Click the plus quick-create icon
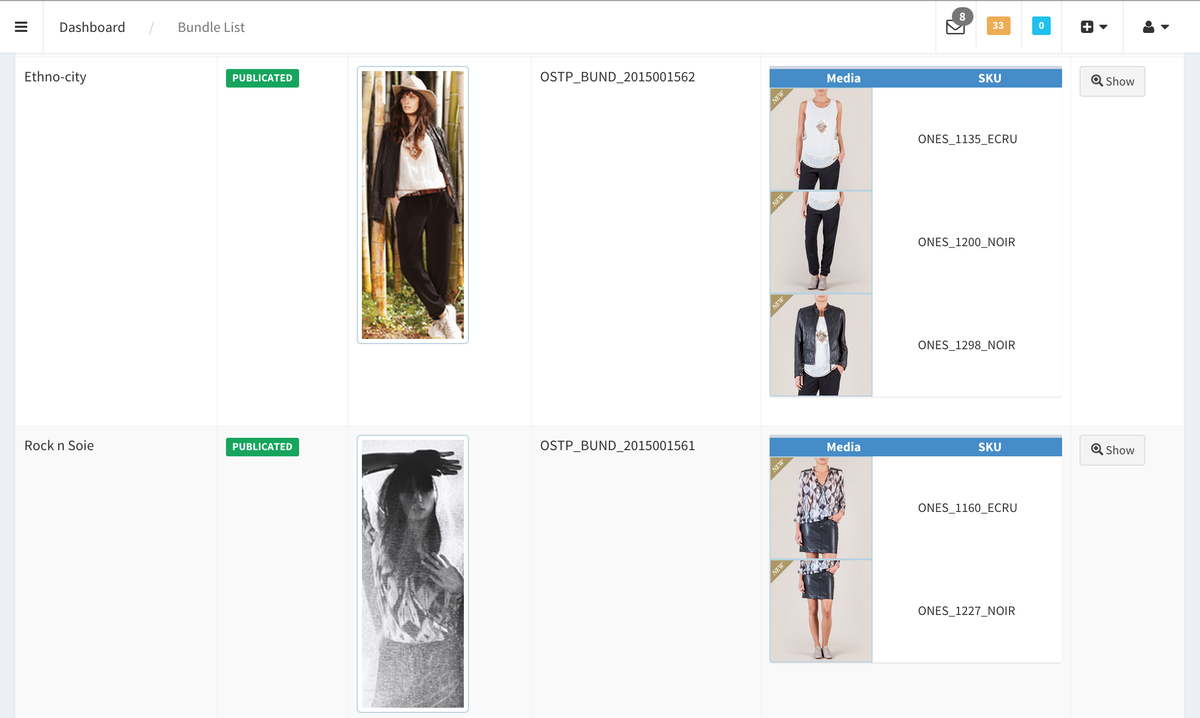This screenshot has height=718, width=1200. pos(1086,25)
